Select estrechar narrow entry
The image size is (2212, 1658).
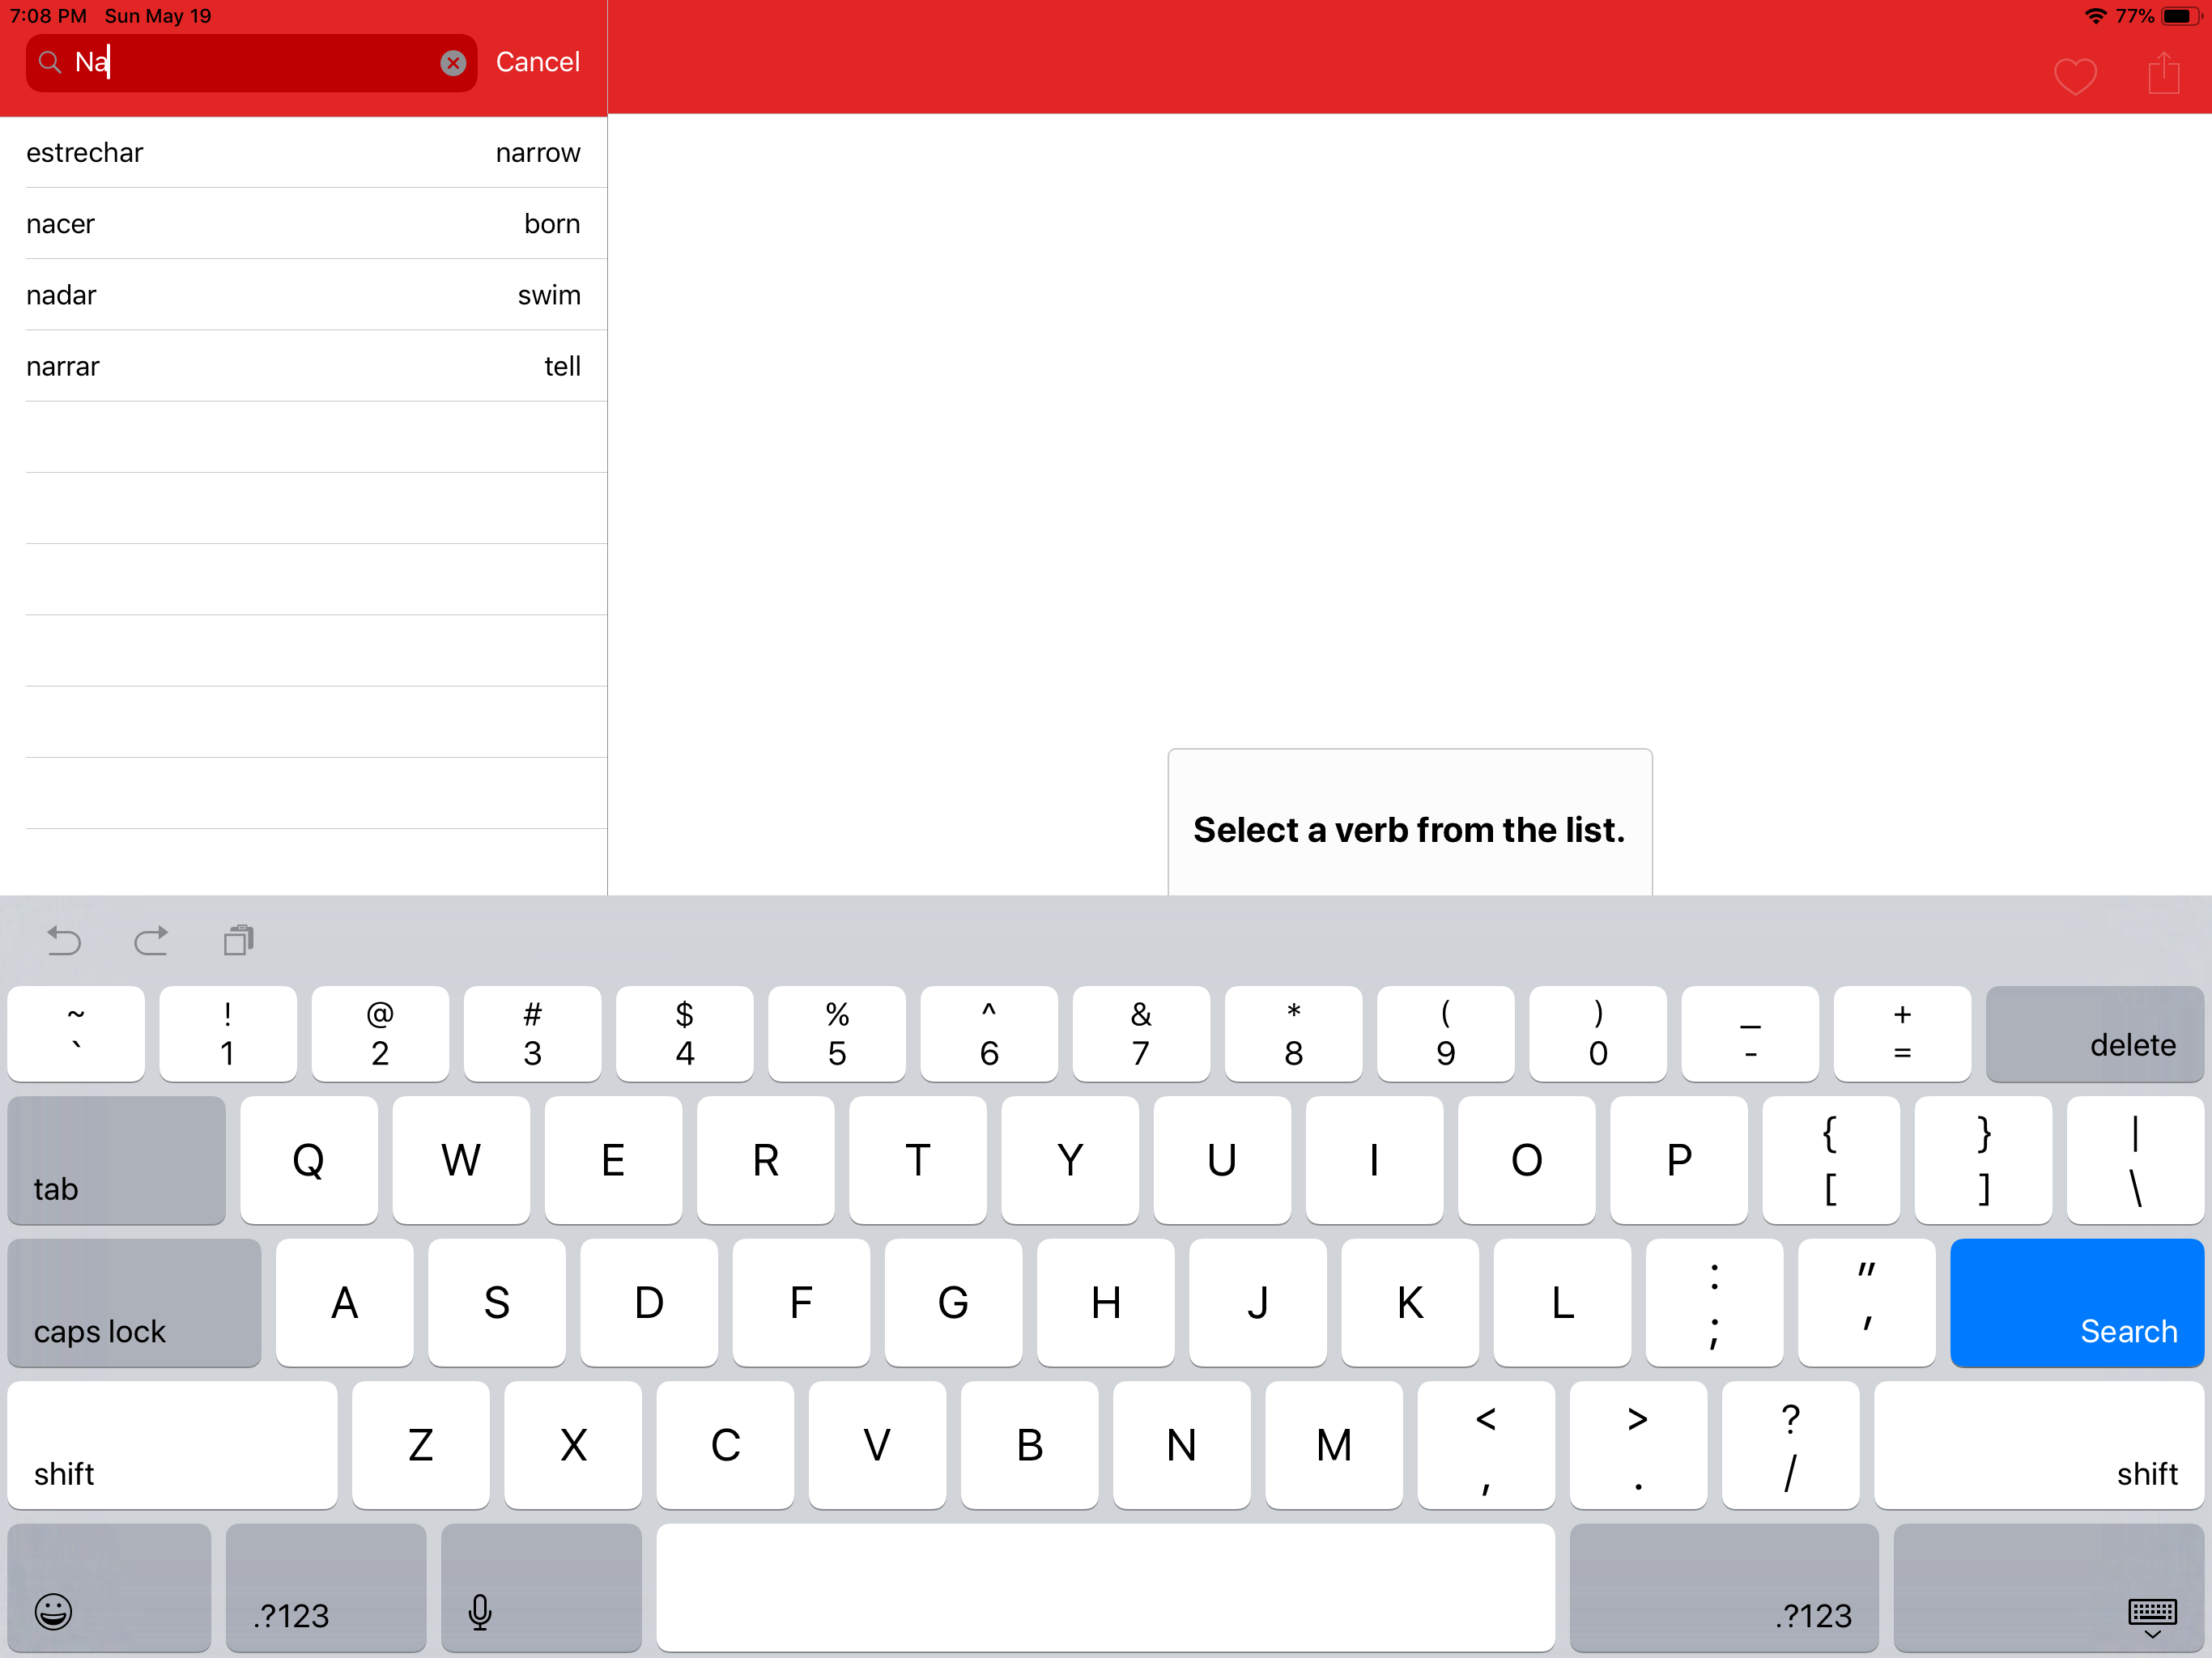click(x=303, y=153)
